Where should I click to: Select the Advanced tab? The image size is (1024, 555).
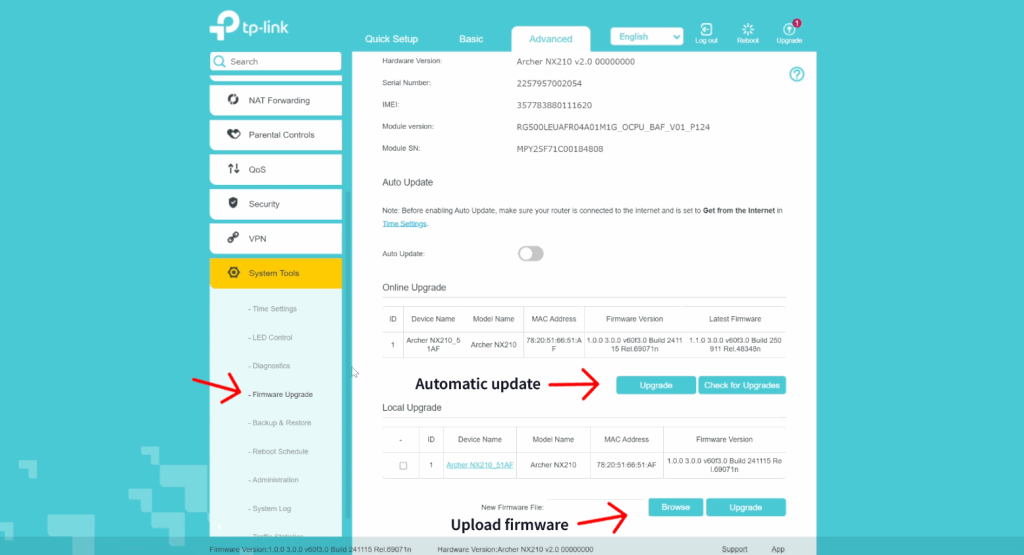pos(551,39)
